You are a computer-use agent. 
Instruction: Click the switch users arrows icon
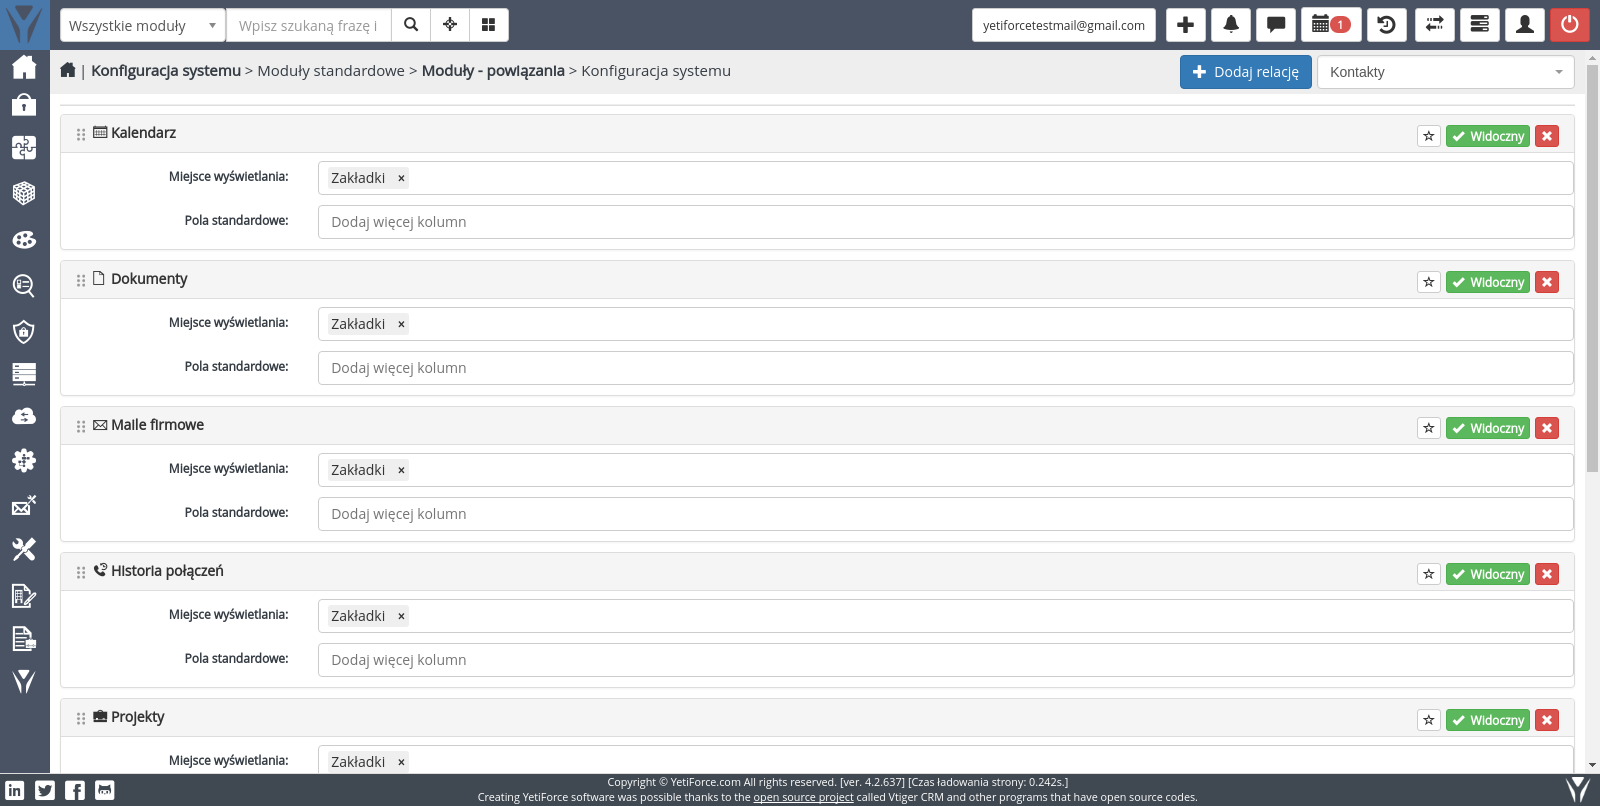(x=1434, y=25)
